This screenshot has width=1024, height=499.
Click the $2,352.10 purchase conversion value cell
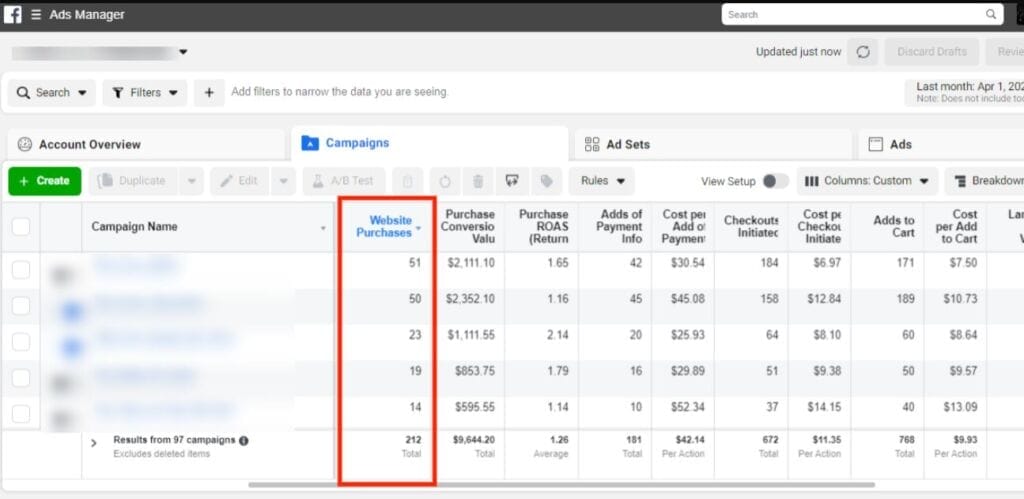click(470, 298)
